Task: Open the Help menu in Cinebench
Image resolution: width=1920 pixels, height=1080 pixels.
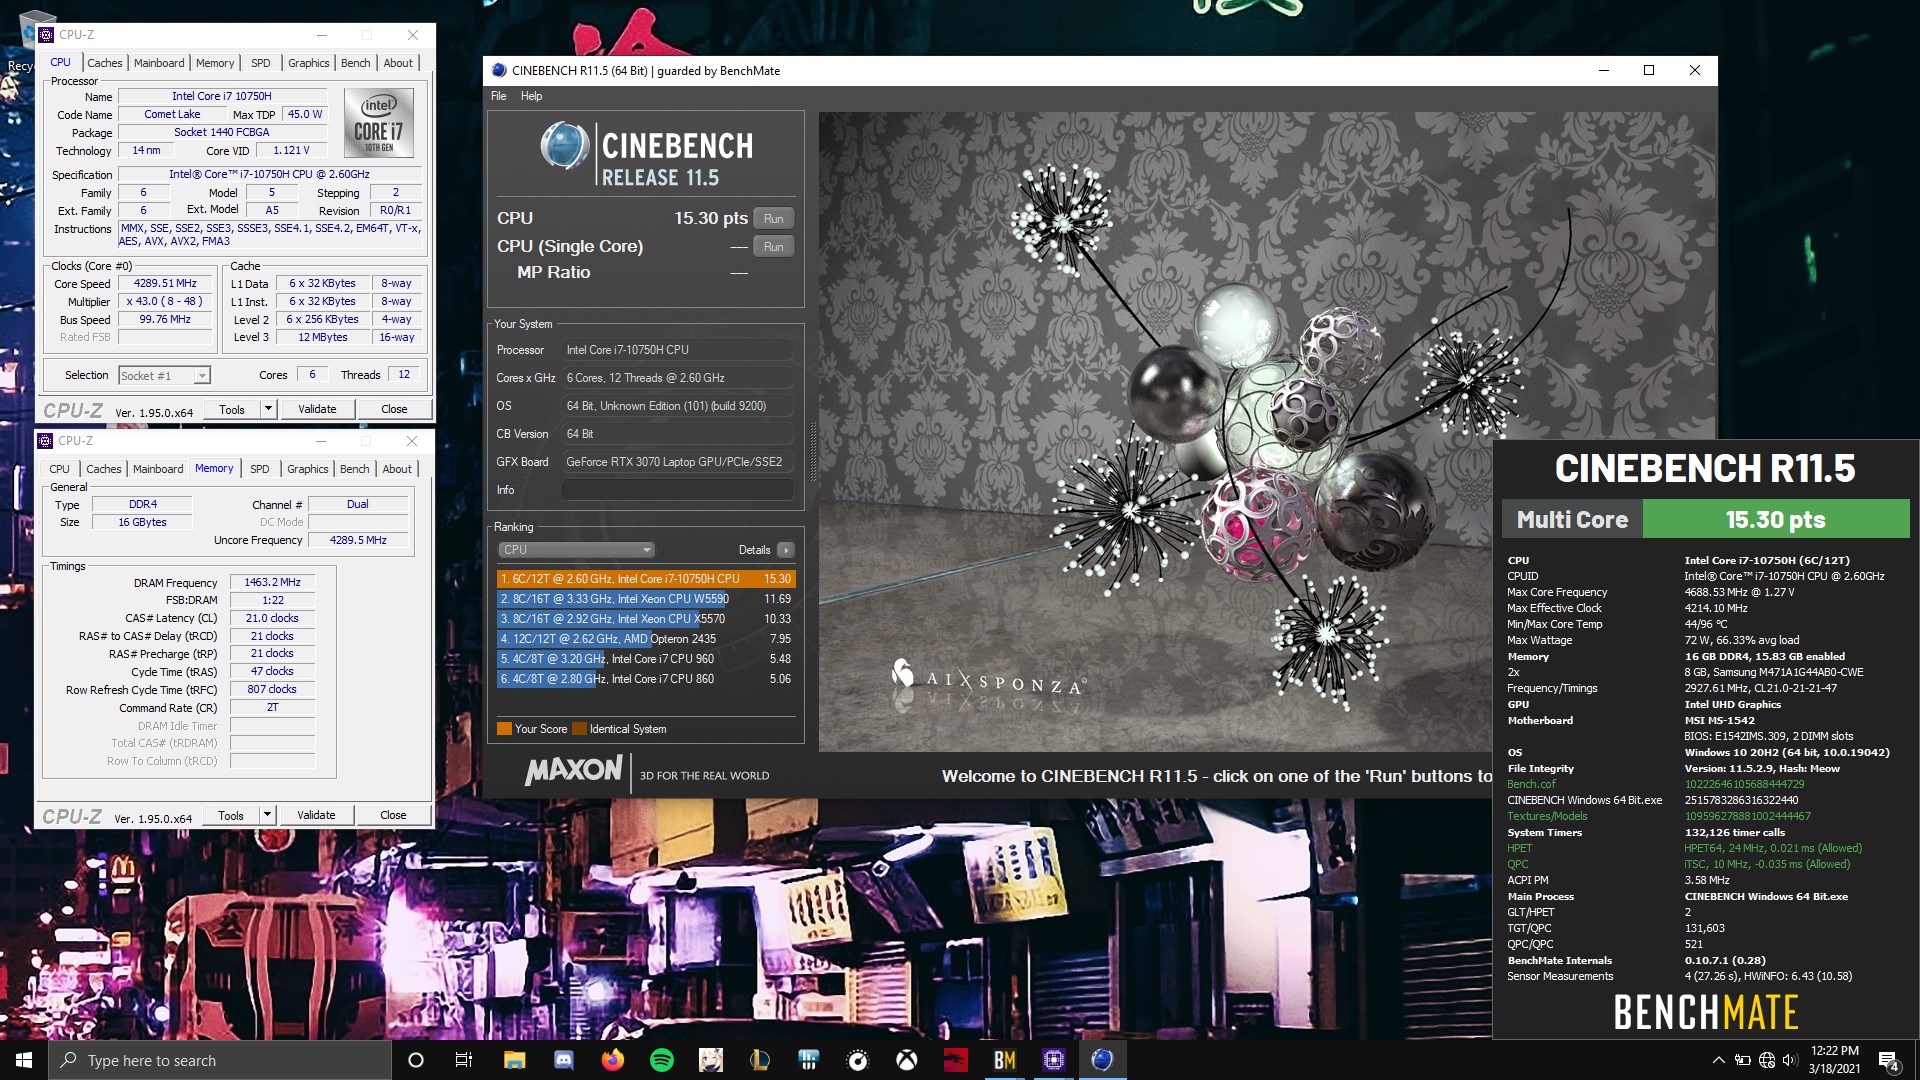Action: [531, 96]
